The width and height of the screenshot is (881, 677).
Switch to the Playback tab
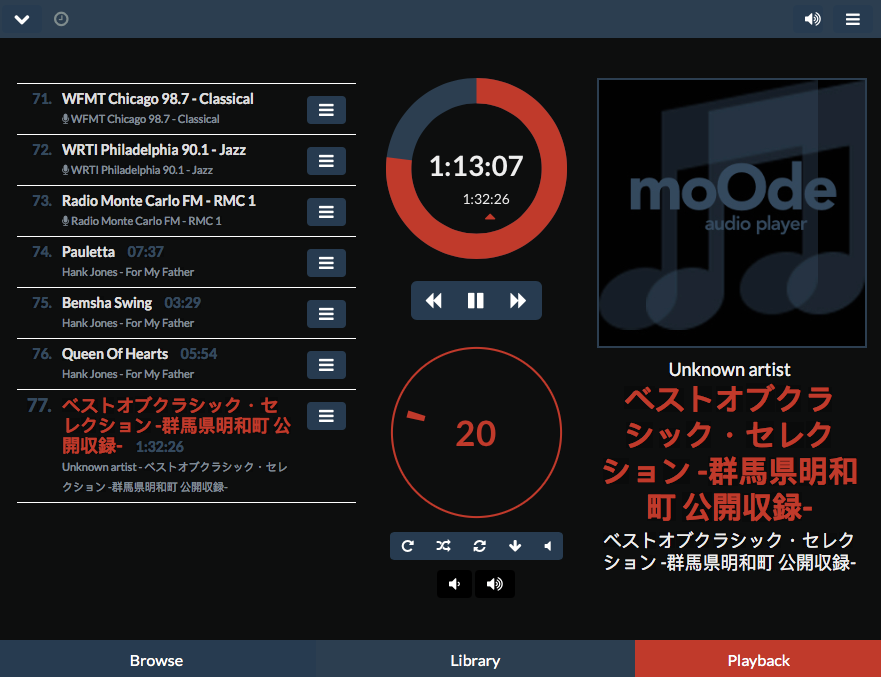point(758,660)
